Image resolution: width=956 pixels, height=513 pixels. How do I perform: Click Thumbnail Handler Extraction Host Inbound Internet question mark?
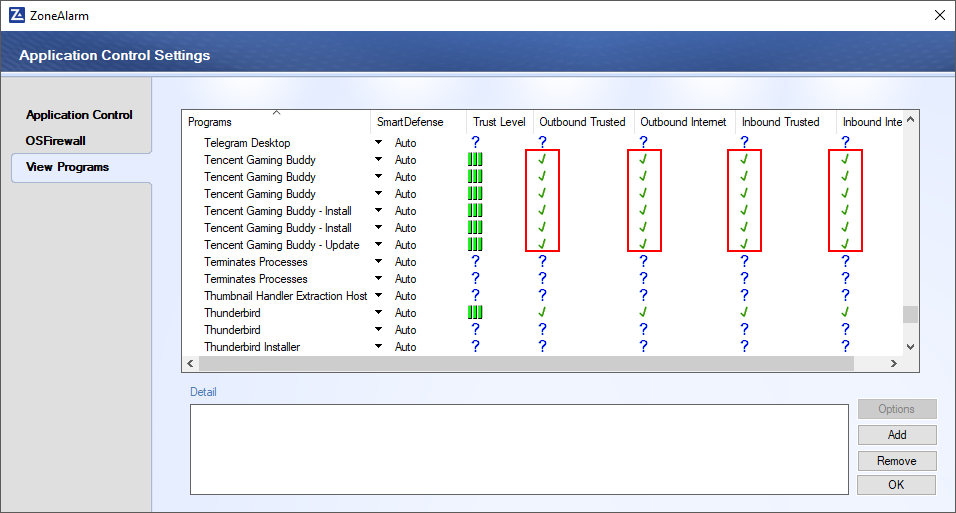846,295
